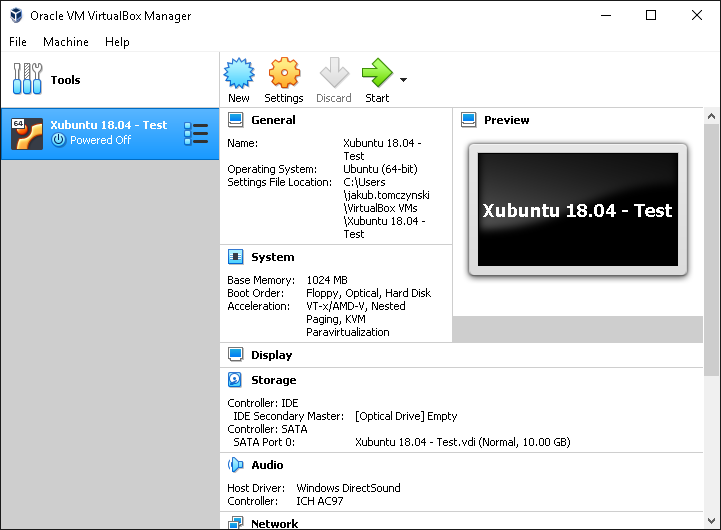Click the 'Settings File Location:' label
Image resolution: width=721 pixels, height=530 pixels.
[x=280, y=182]
